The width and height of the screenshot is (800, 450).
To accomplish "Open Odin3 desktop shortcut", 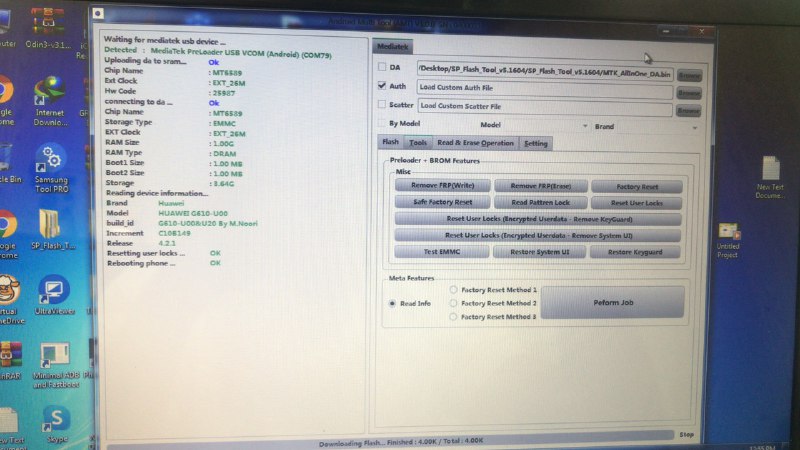I will point(47,28).
